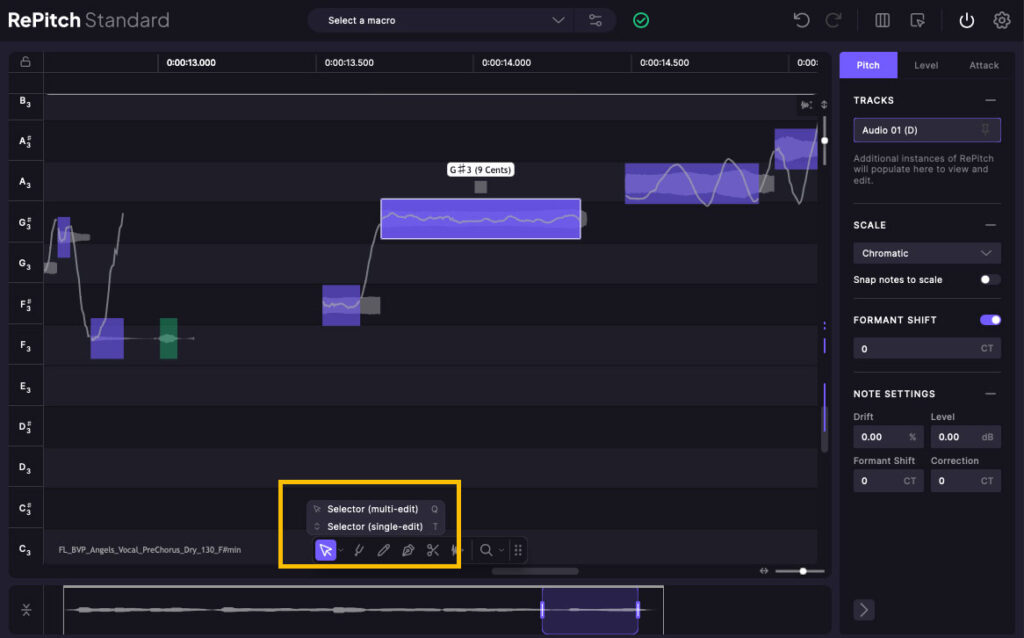Viewport: 1024px width, 638px height.
Task: Select the arrow Selector tool
Action: pos(325,550)
